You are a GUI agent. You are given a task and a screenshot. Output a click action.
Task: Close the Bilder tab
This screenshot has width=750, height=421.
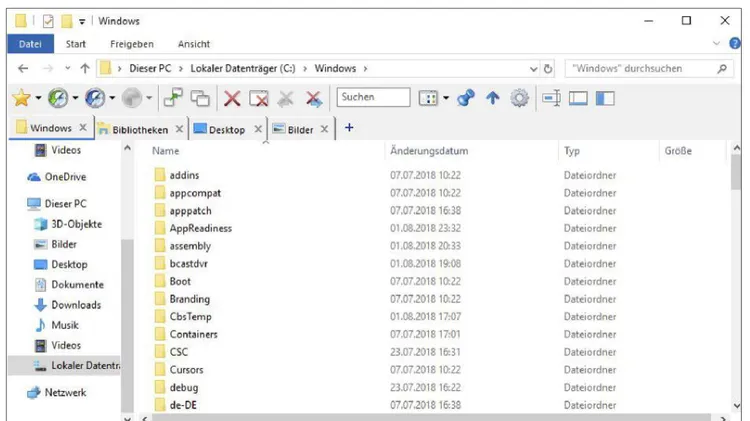(324, 129)
